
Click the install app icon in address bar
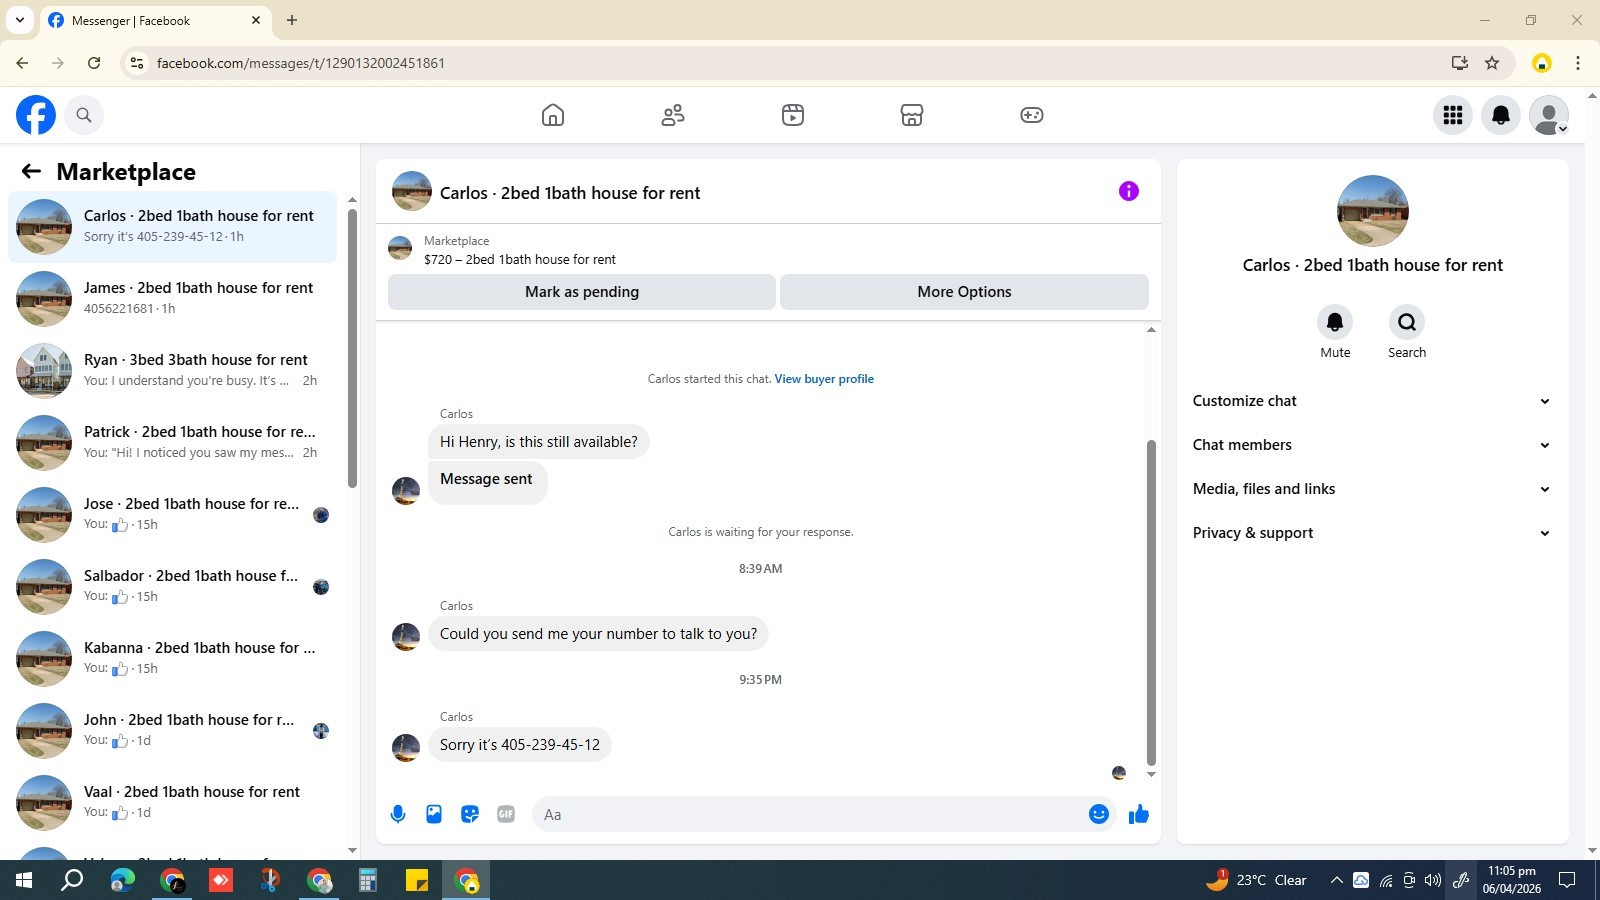tap(1460, 63)
